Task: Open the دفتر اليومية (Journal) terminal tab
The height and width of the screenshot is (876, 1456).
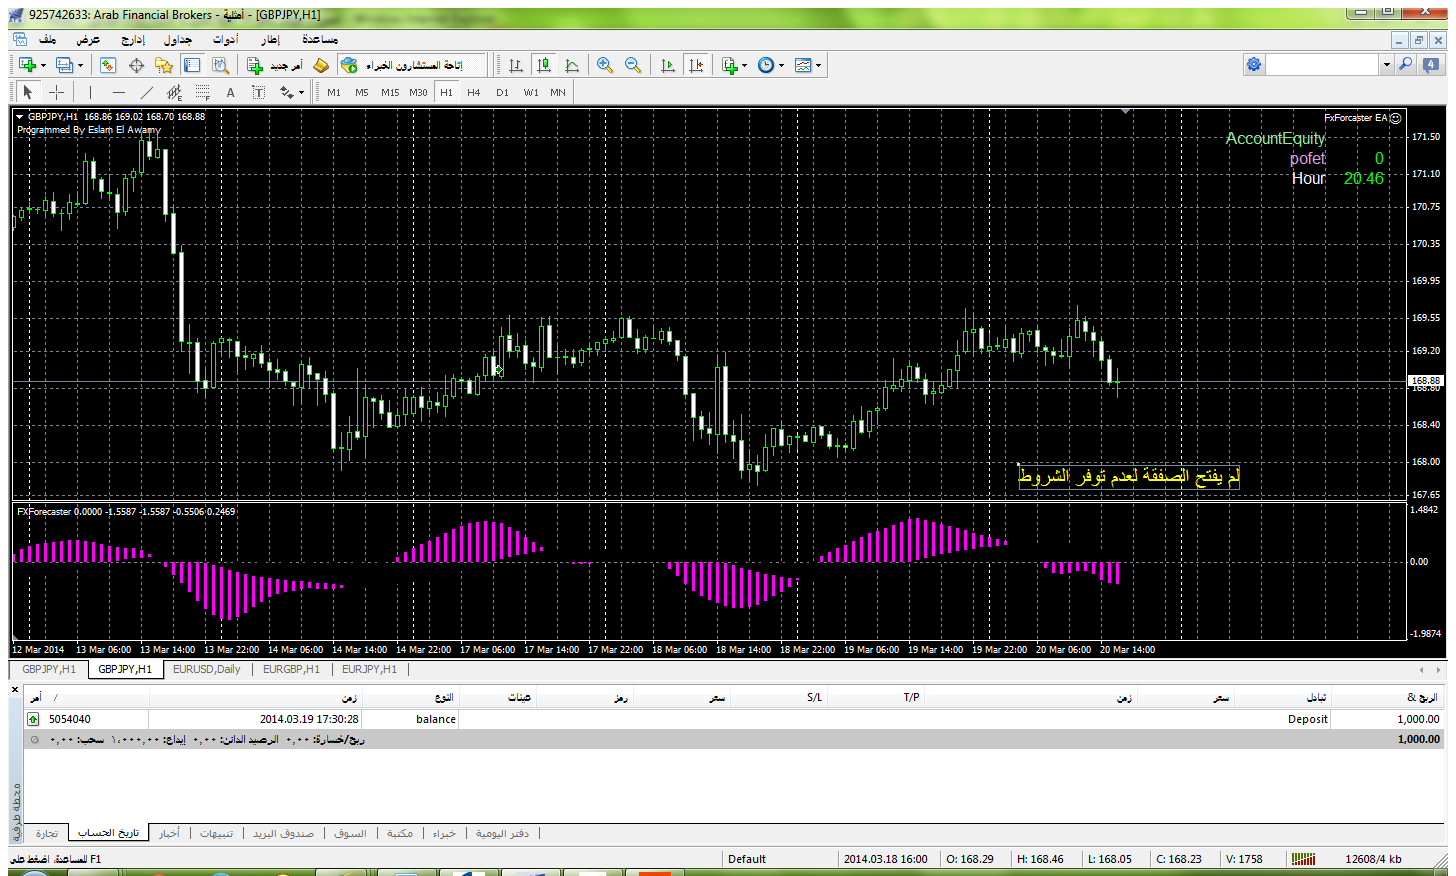Action: coord(502,833)
